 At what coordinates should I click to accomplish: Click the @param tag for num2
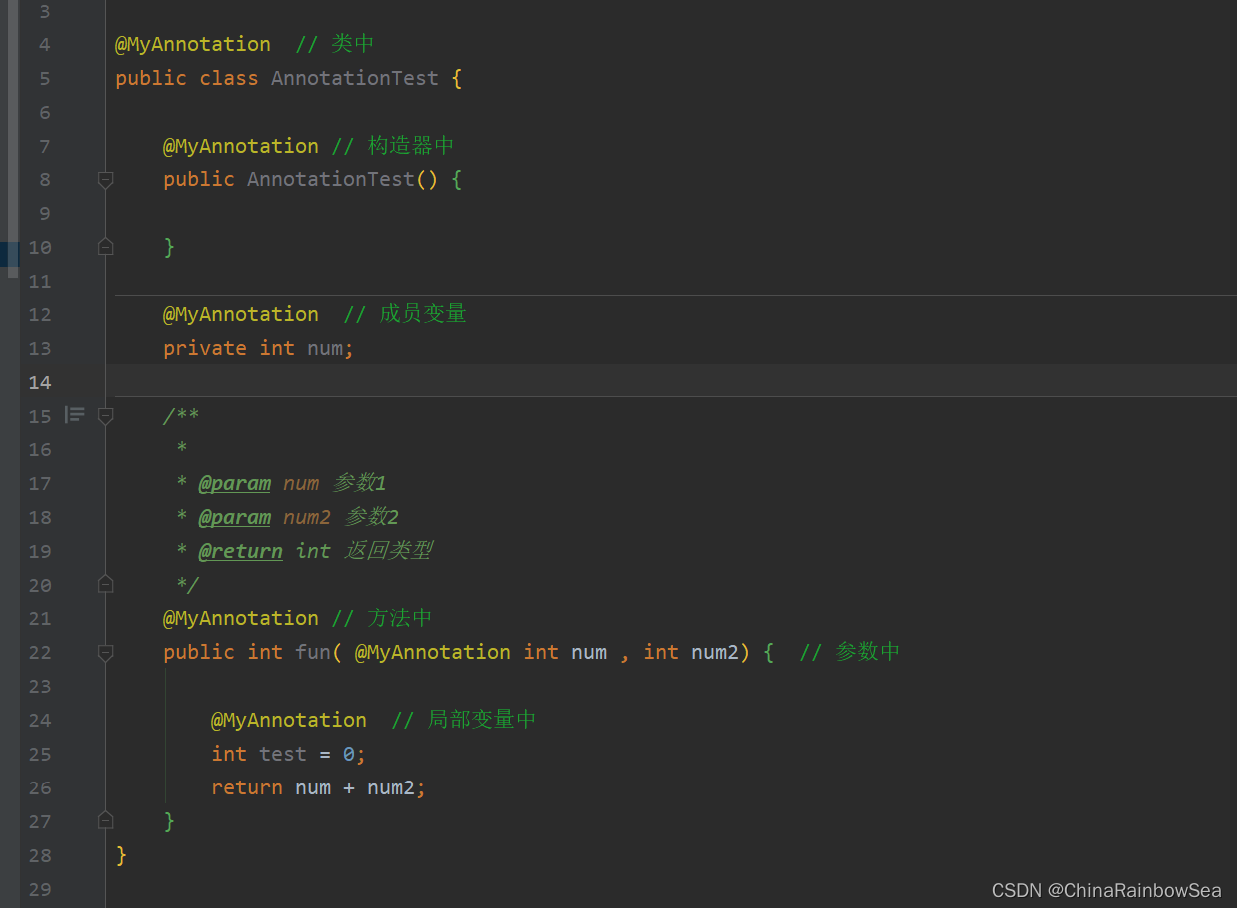tap(235, 517)
